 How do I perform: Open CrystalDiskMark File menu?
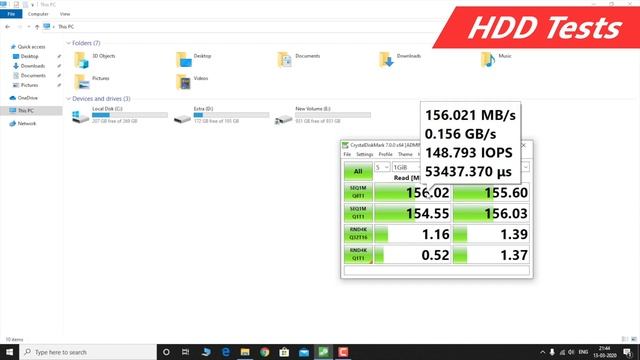[347, 154]
